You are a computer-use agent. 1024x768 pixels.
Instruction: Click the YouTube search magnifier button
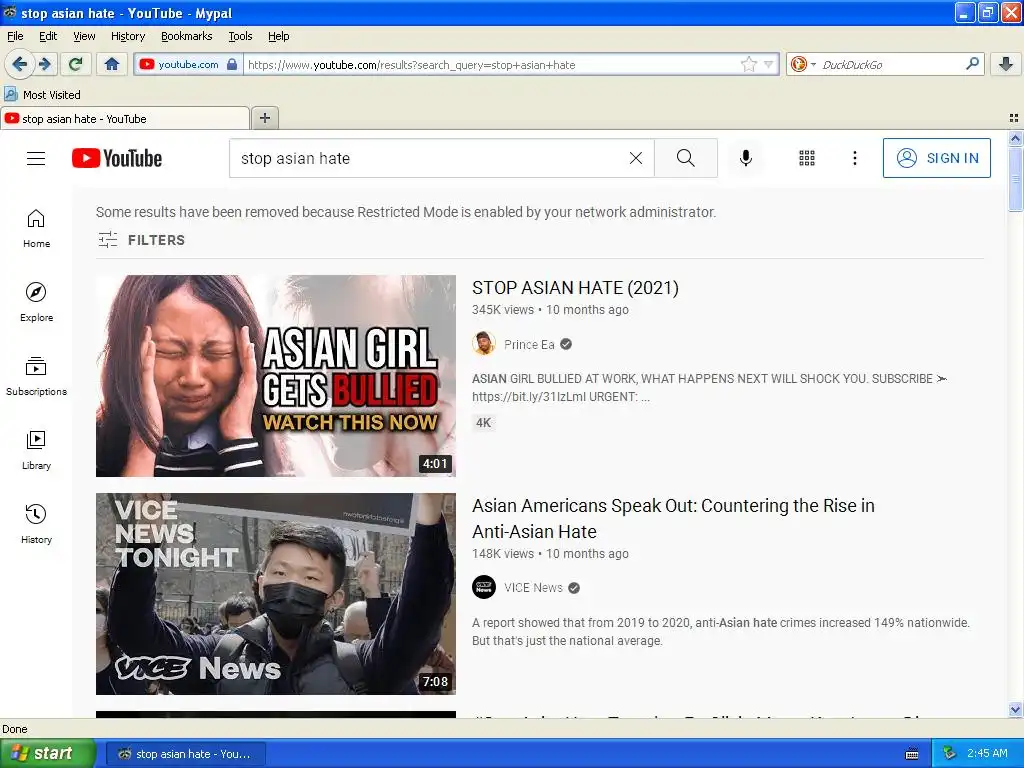click(686, 158)
